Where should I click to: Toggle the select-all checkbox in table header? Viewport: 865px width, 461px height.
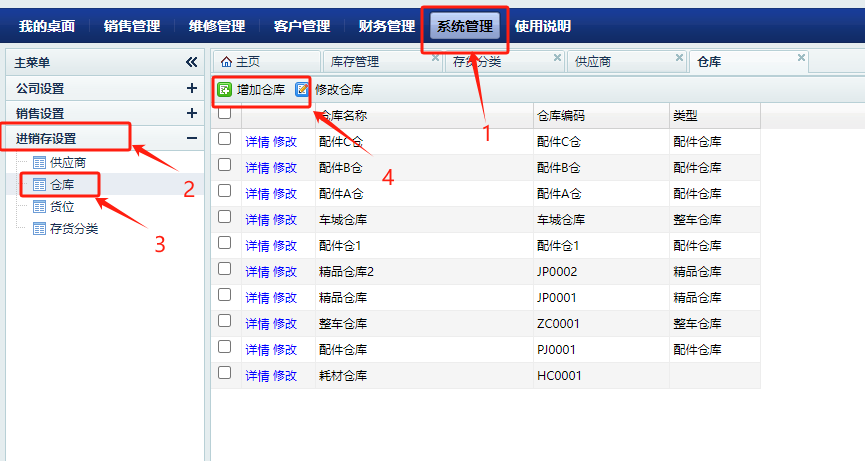pyautogui.click(x=225, y=114)
